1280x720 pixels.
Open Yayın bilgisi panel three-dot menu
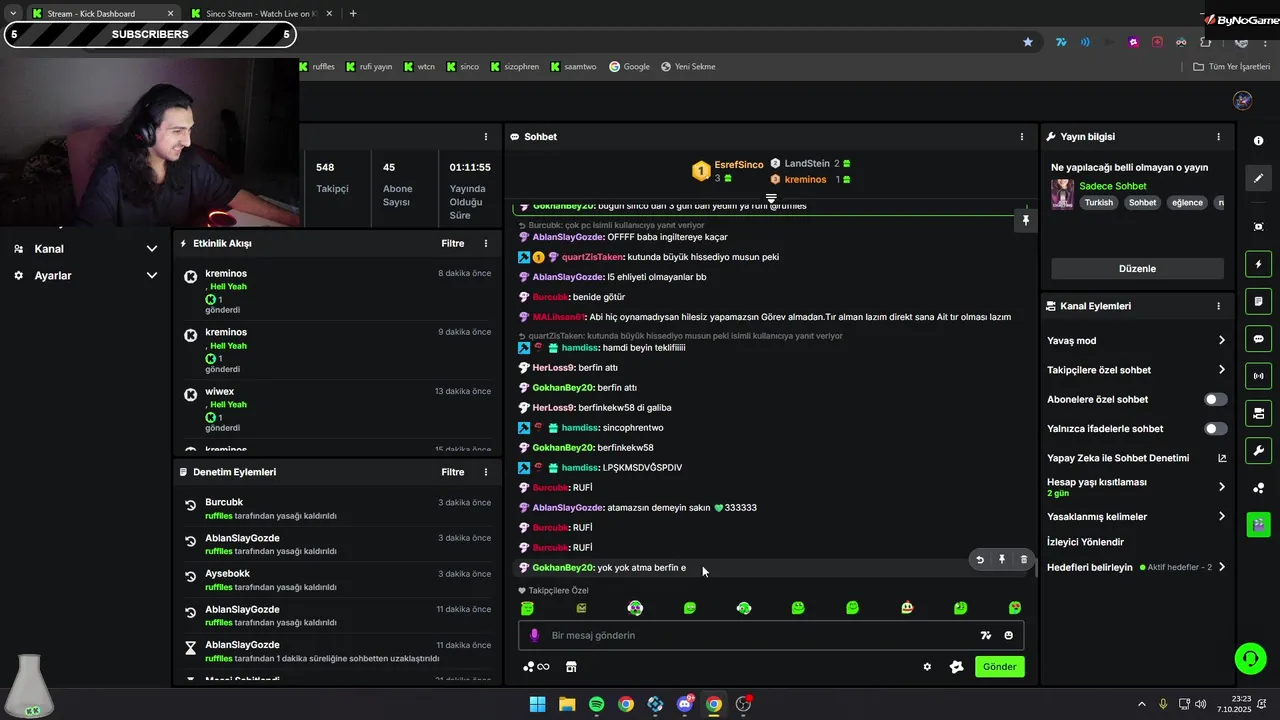(x=1218, y=137)
